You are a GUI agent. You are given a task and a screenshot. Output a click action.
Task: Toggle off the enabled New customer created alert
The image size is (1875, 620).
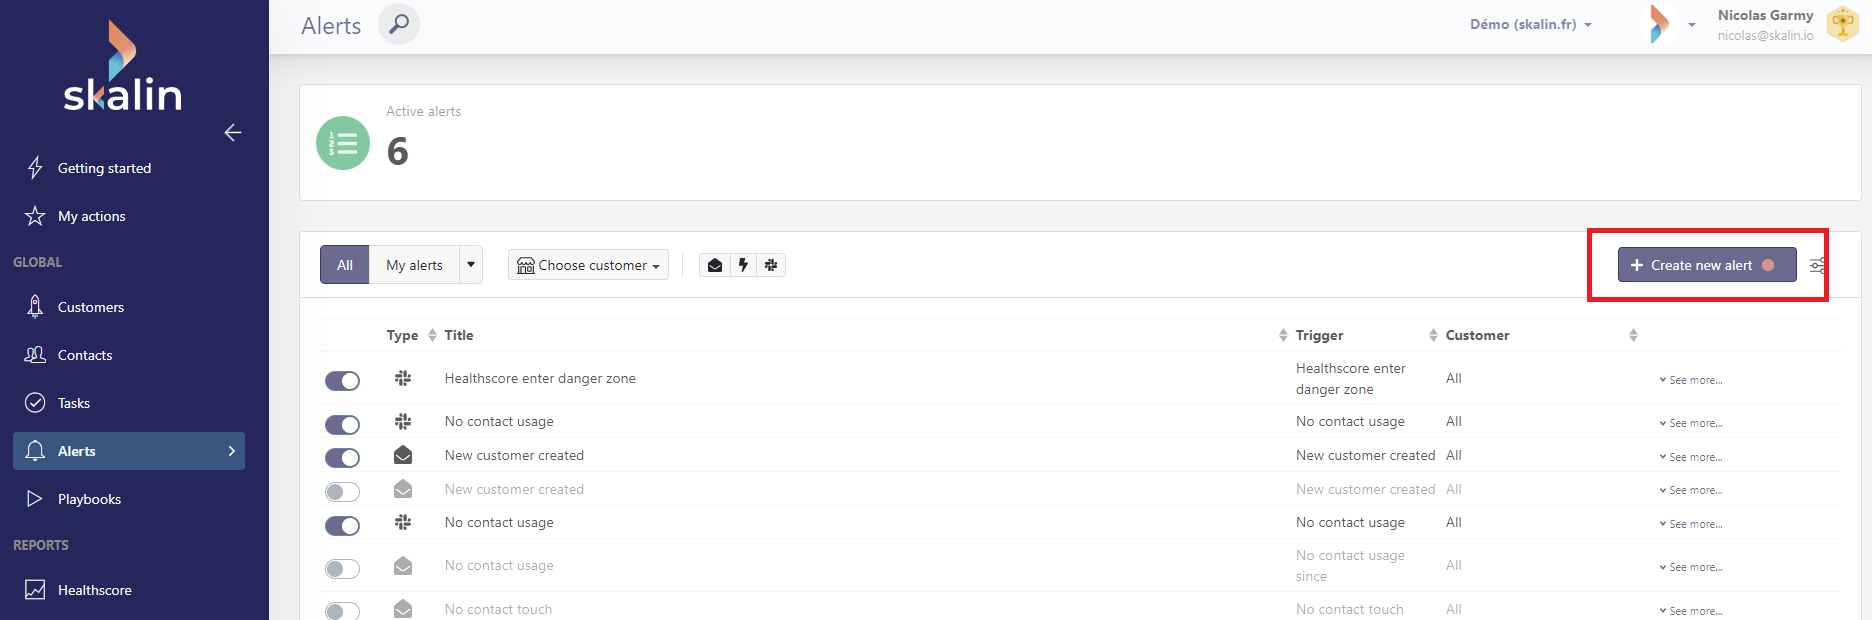click(342, 458)
